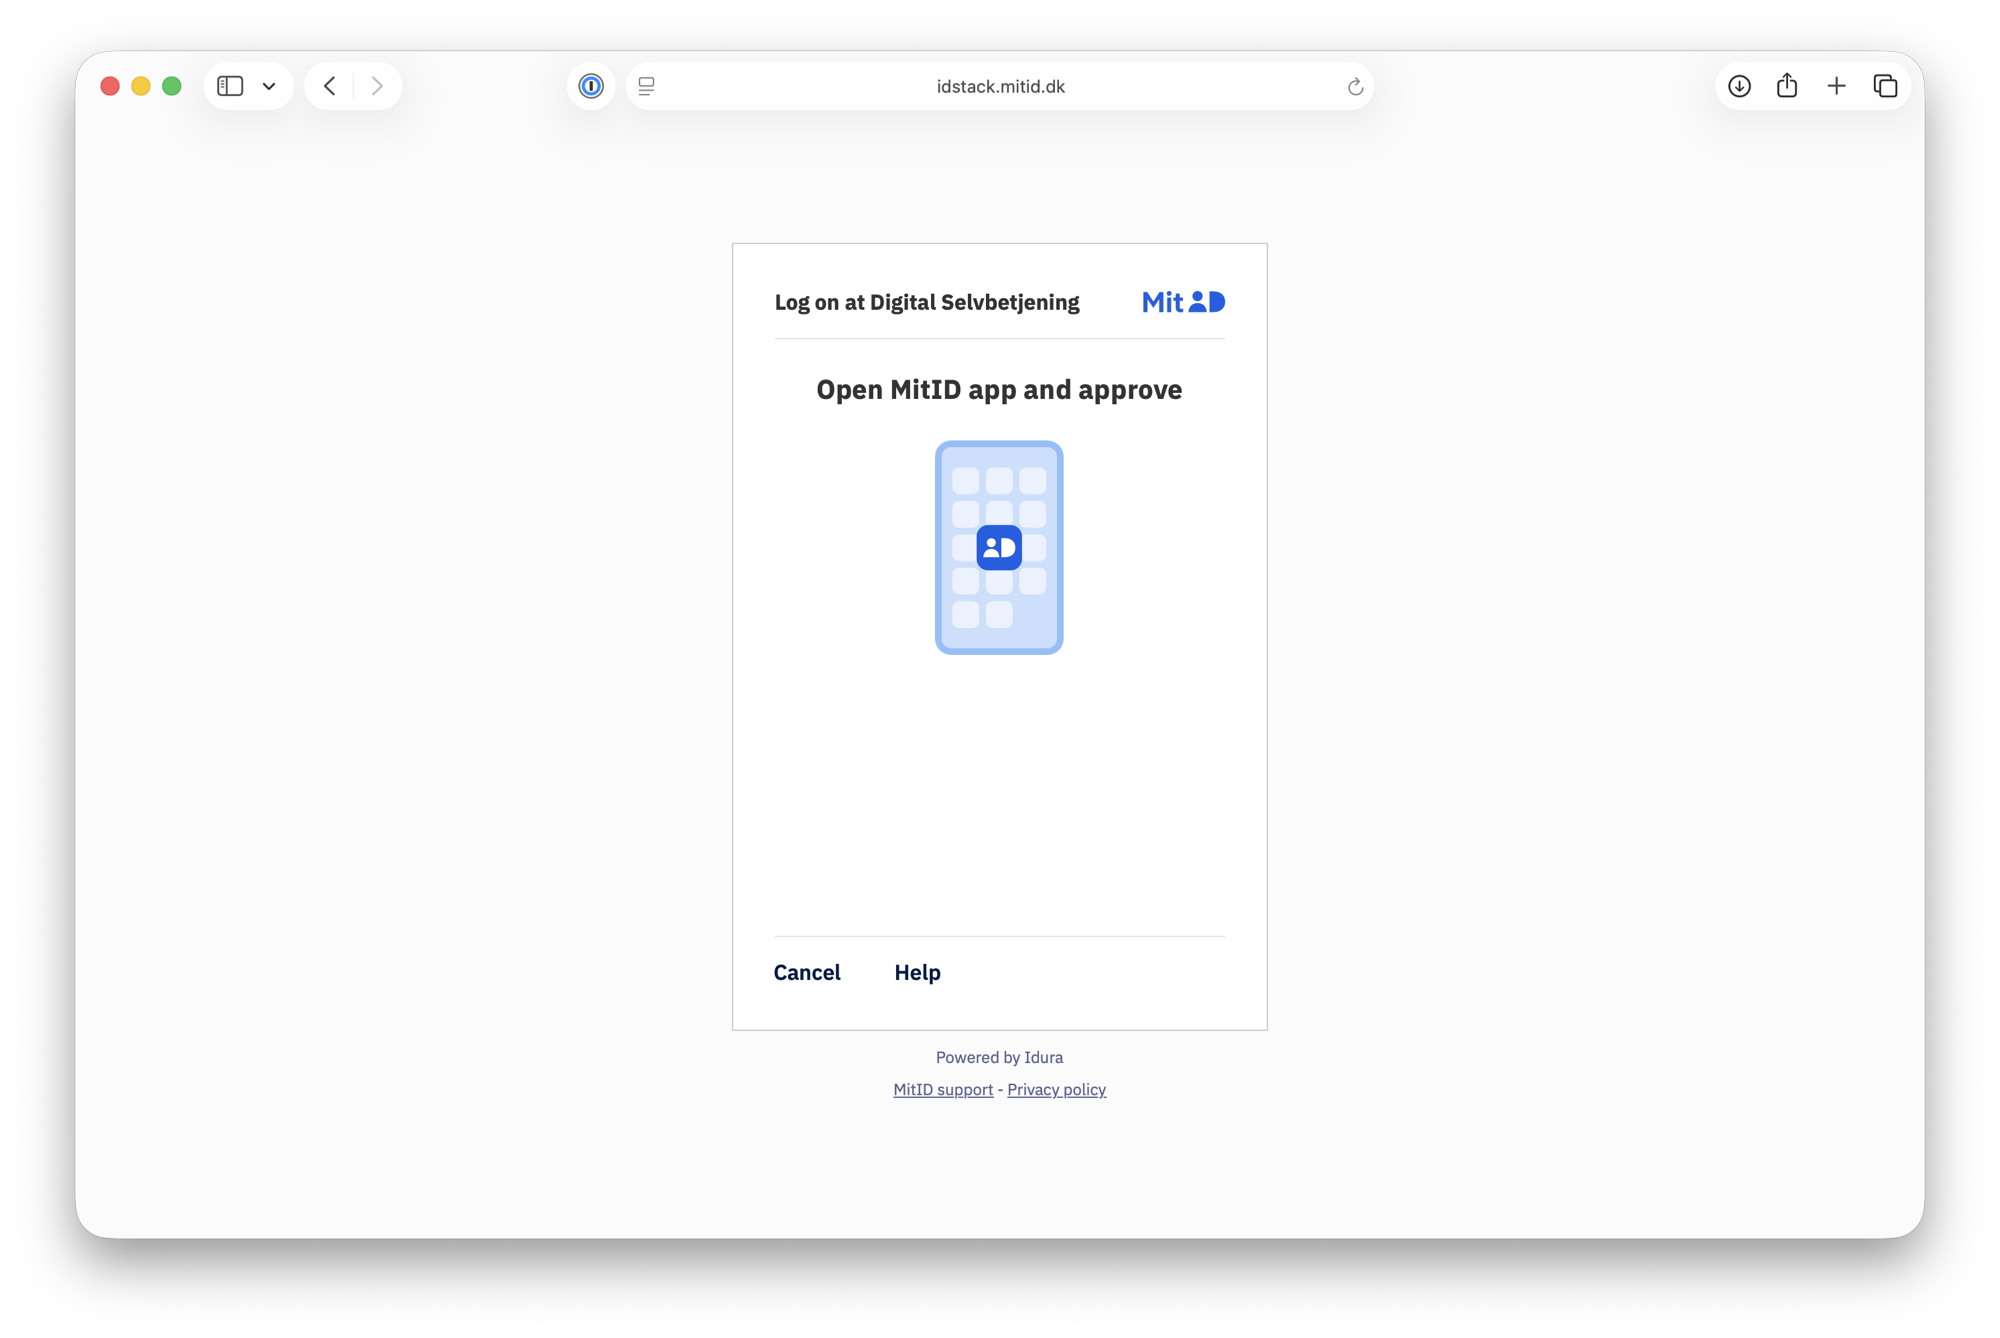Open the MitID support link
This screenshot has width=2000, height=1338.
pos(943,1089)
